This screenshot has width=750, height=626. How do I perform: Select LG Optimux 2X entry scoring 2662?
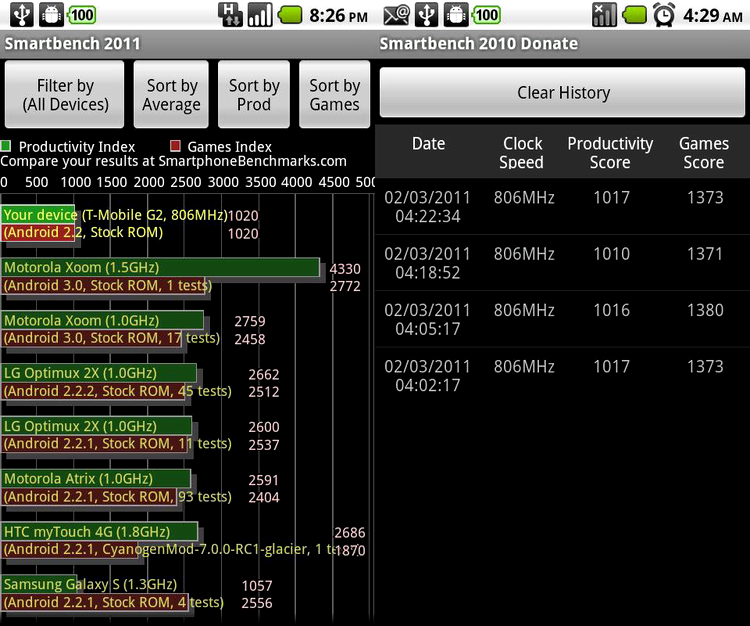(x=99, y=373)
